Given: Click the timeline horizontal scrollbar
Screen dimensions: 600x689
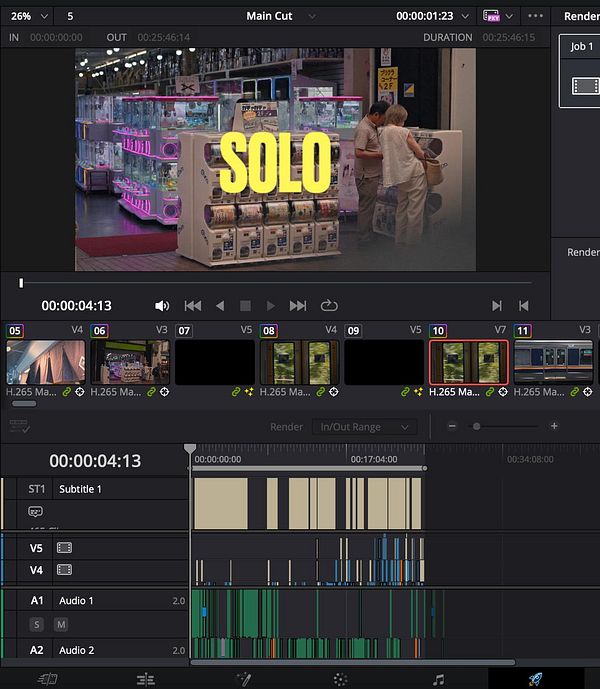Looking at the screenshot, I should 353,662.
